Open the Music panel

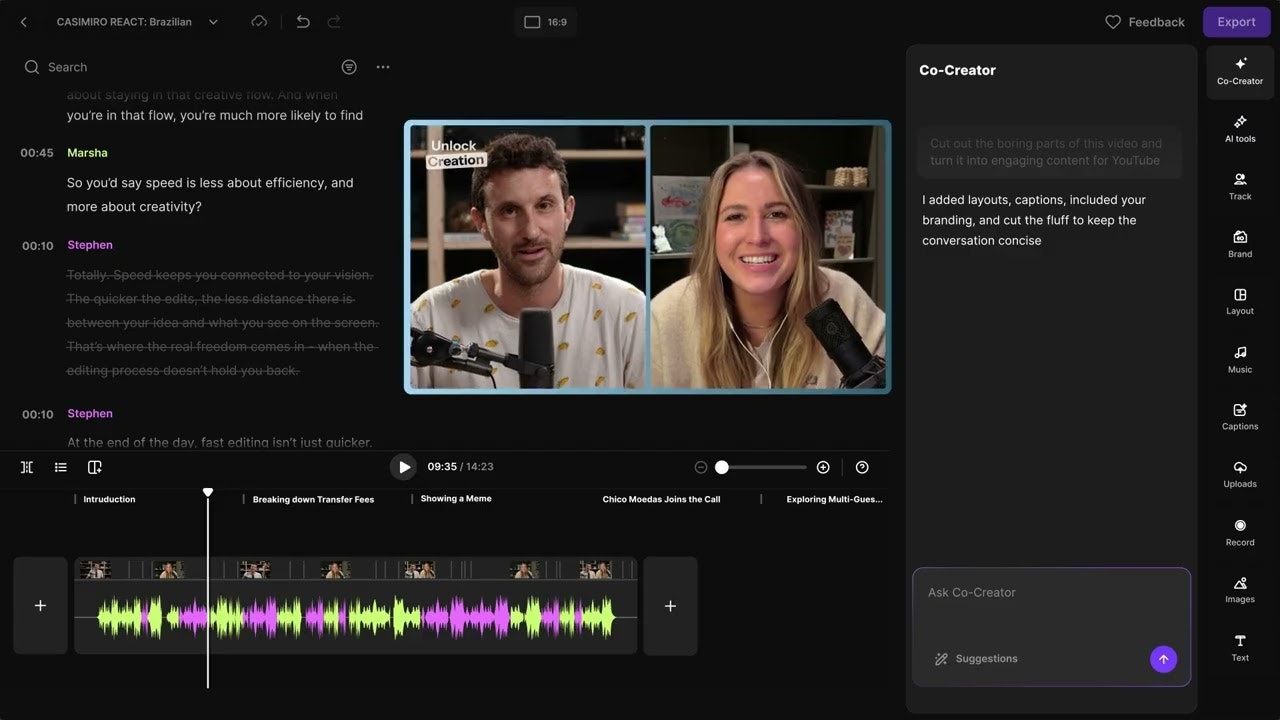1239,360
